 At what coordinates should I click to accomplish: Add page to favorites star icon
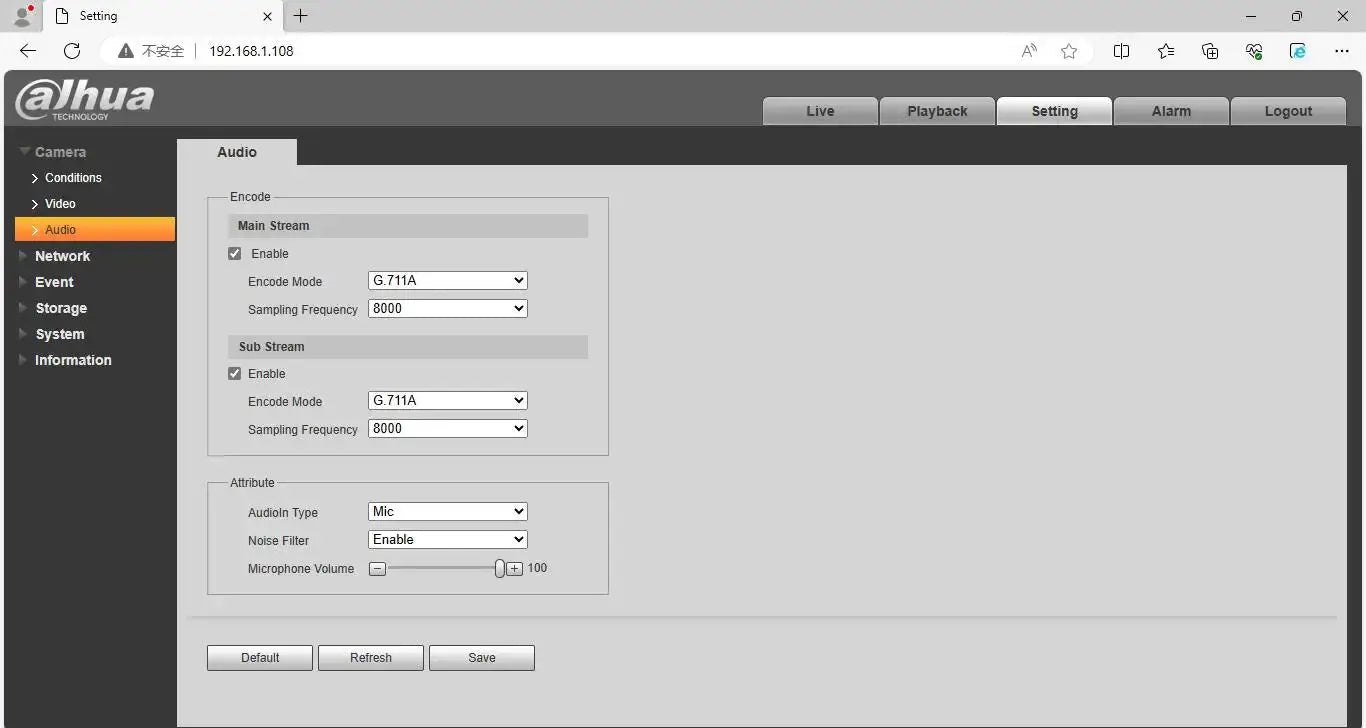1069,51
